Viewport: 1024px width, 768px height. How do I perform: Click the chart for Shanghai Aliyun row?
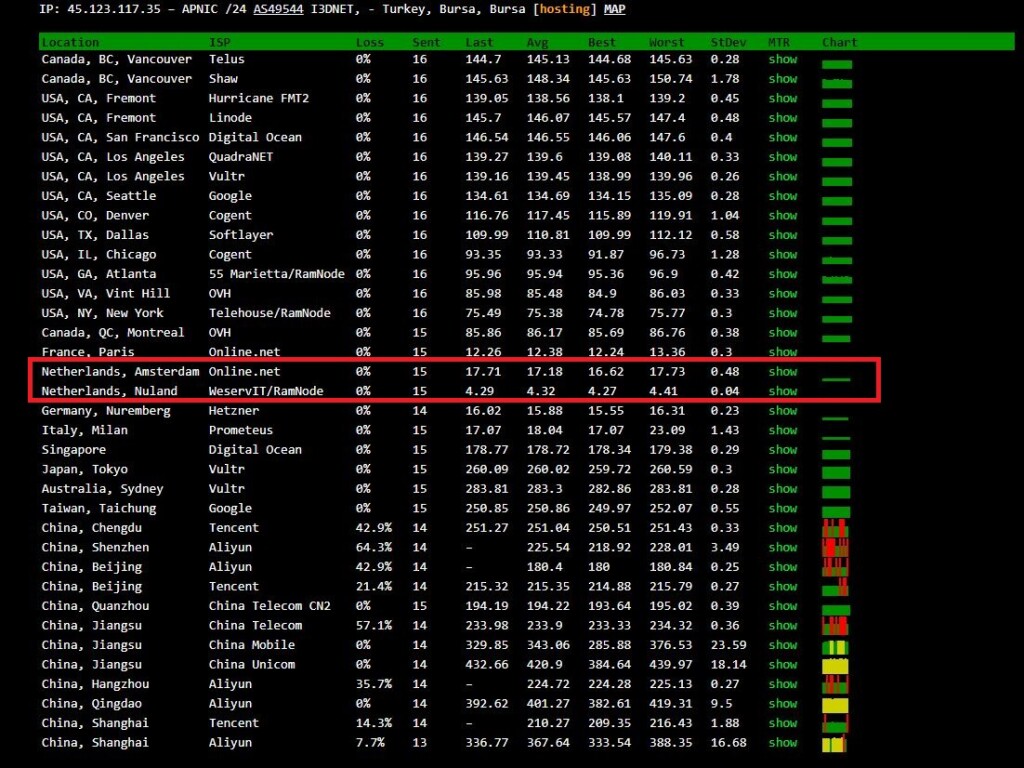pos(834,744)
